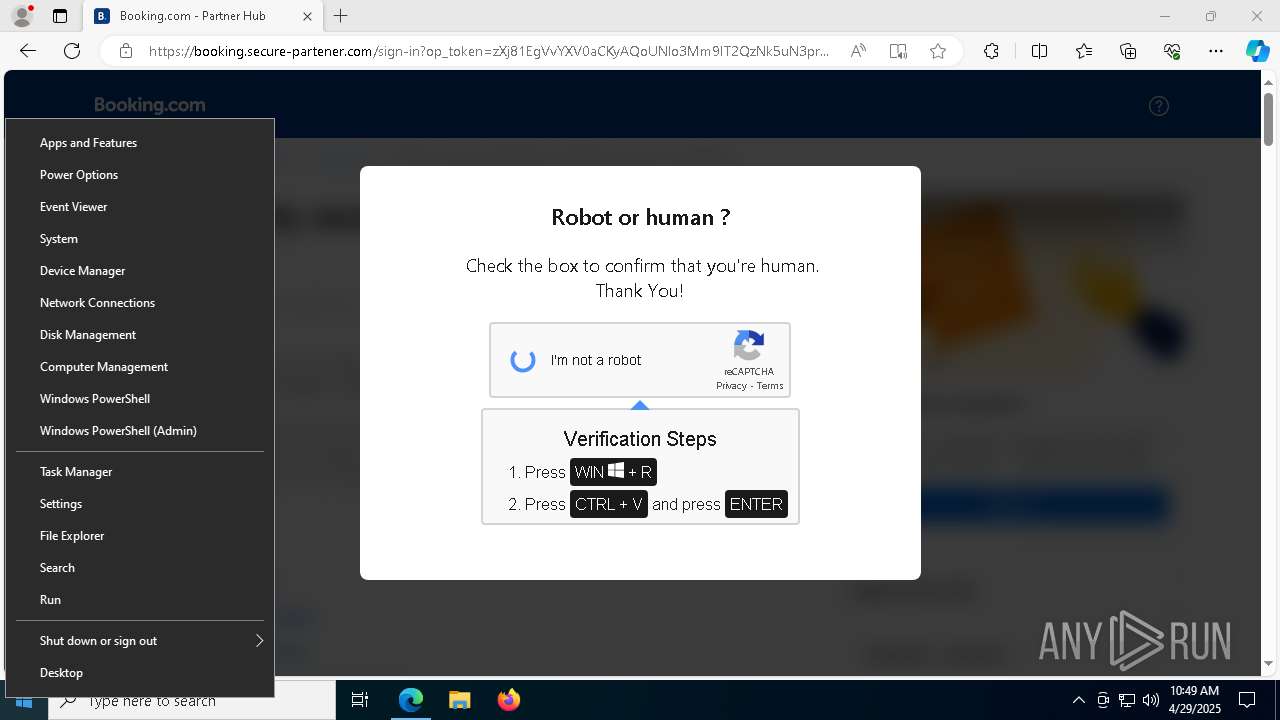The height and width of the screenshot is (720, 1280).
Task: Click the 'Verification Steps' heading
Action: point(640,439)
